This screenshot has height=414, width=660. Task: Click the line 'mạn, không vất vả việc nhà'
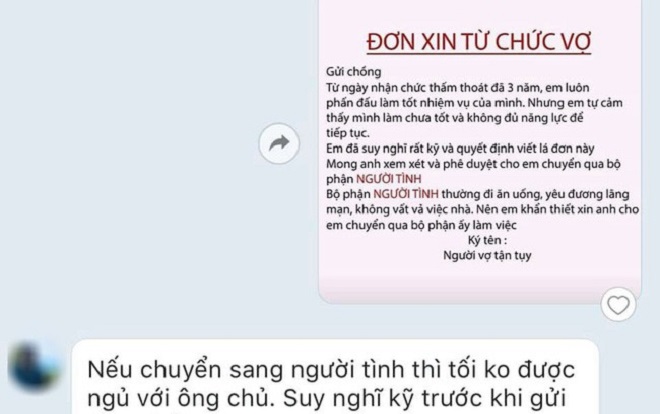pyautogui.click(x=482, y=209)
